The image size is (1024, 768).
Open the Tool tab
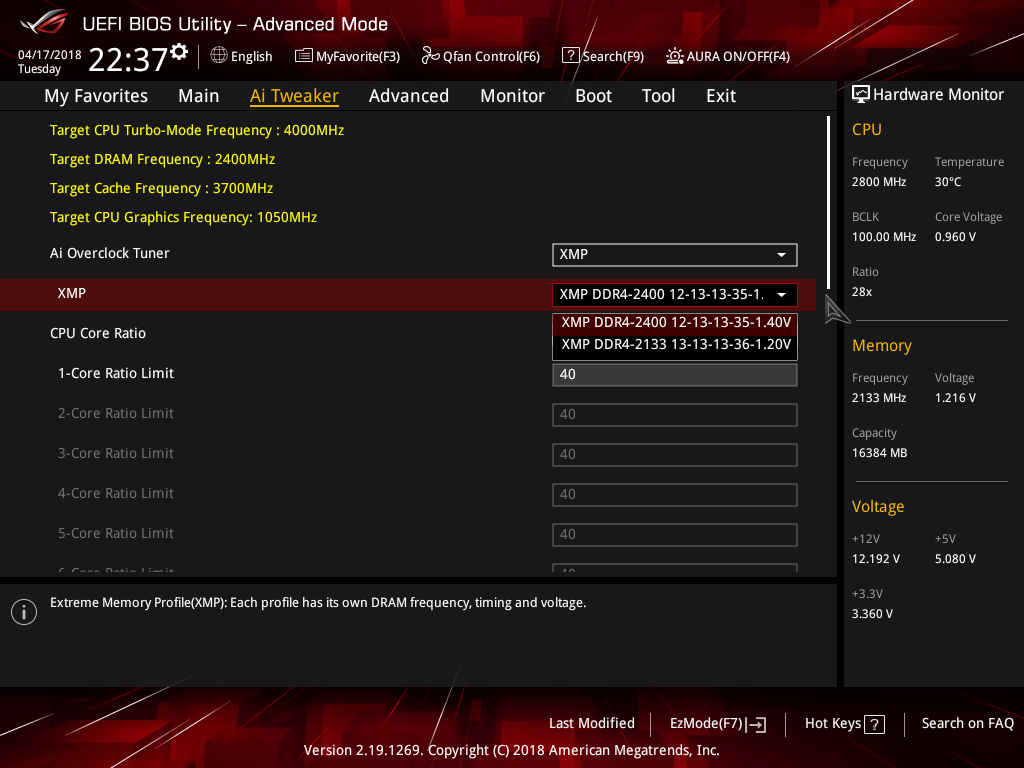(658, 96)
